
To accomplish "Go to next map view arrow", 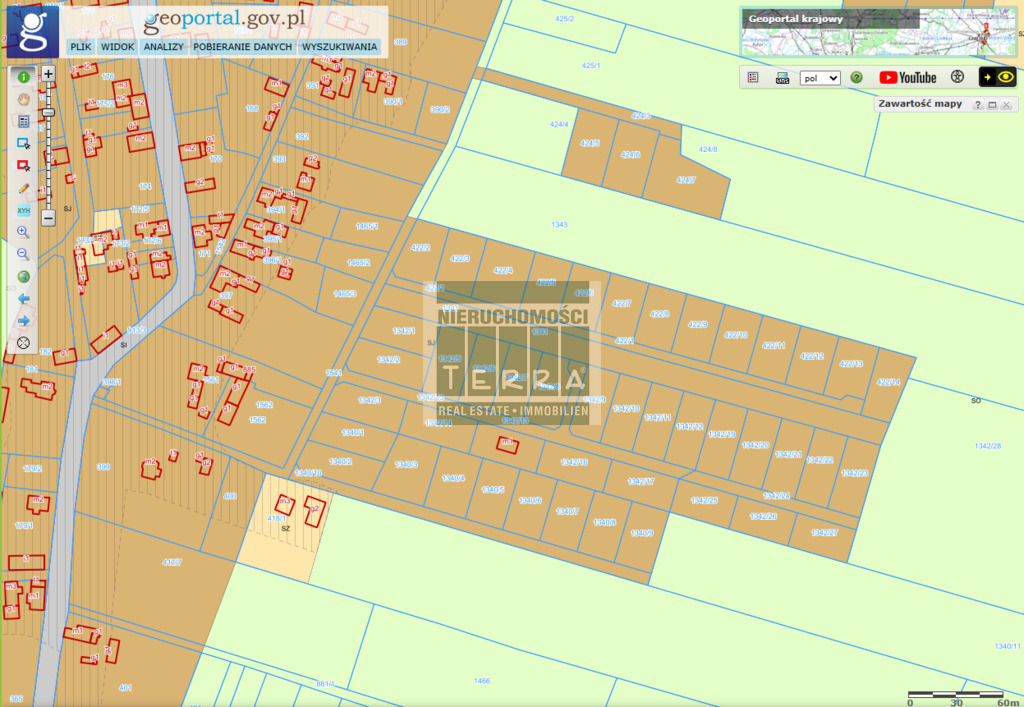I will tap(24, 321).
